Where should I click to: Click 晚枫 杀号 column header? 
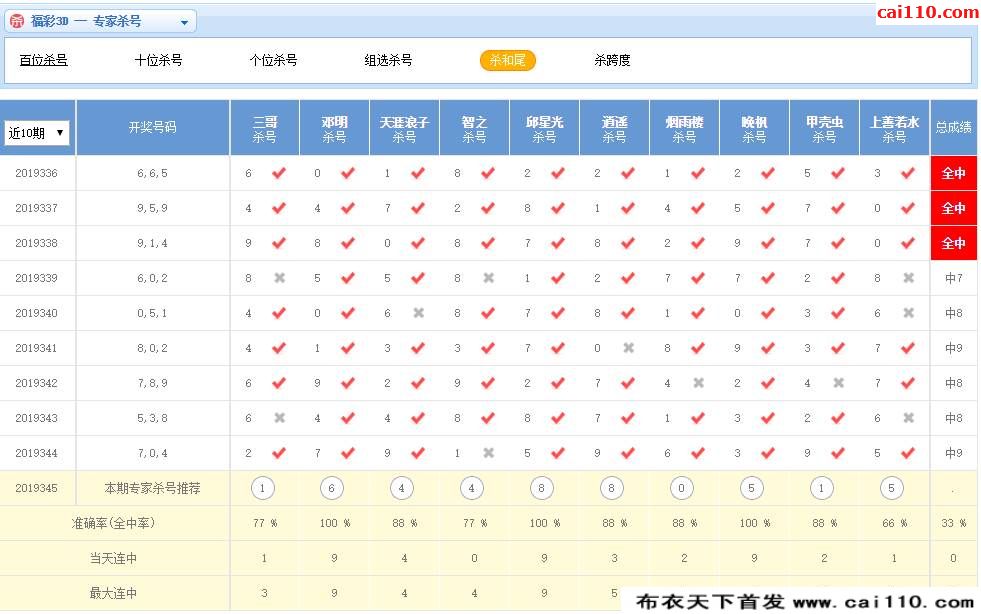tap(755, 129)
